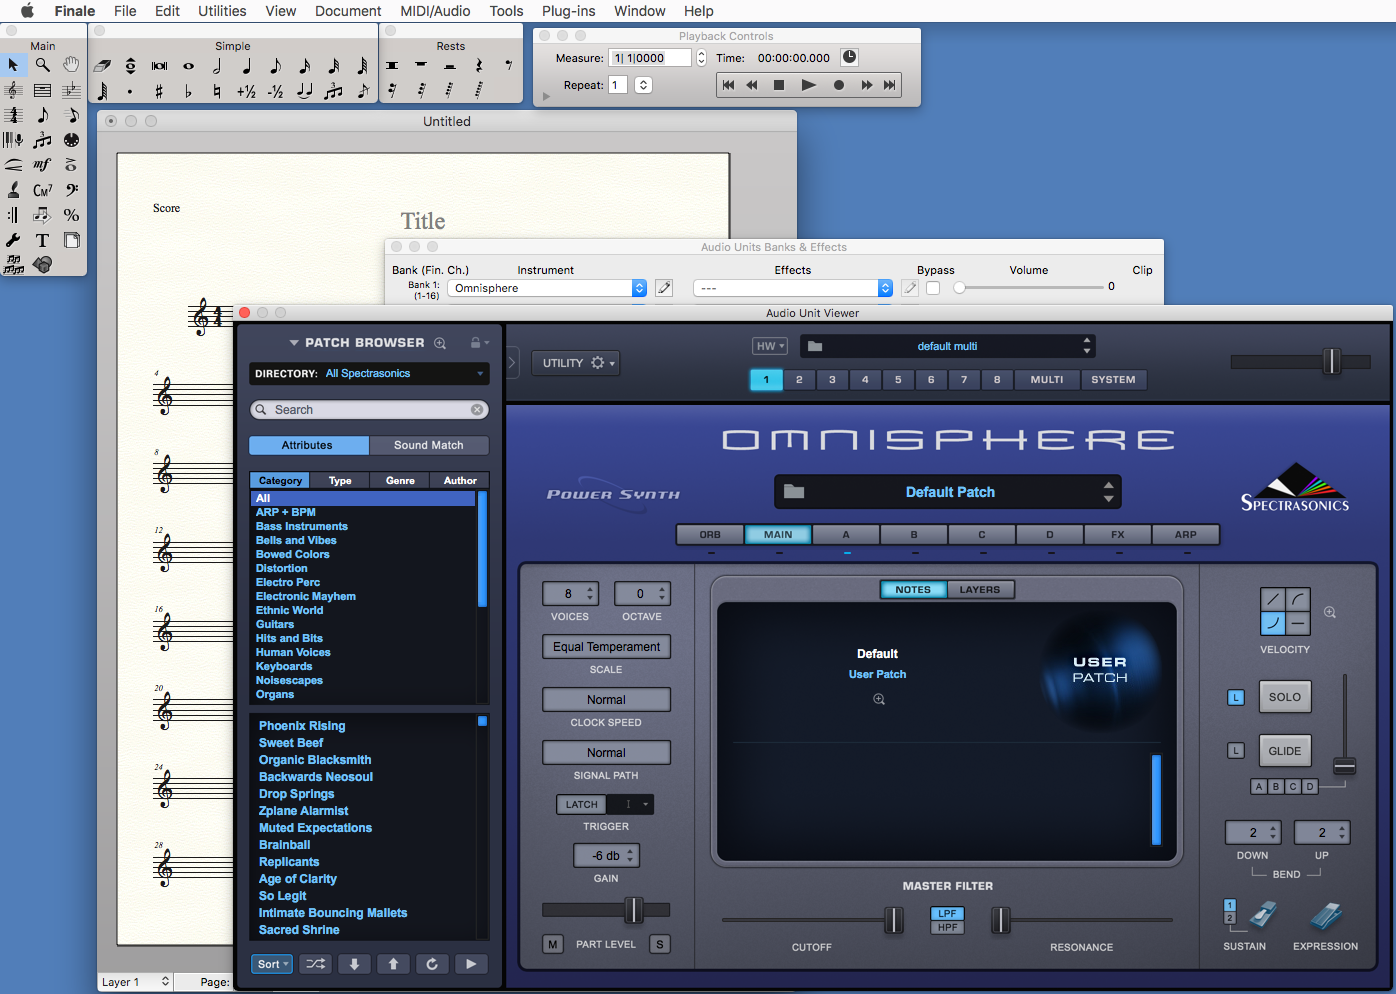This screenshot has height=994, width=1396.
Task: Click the patch Search field
Action: point(369,410)
